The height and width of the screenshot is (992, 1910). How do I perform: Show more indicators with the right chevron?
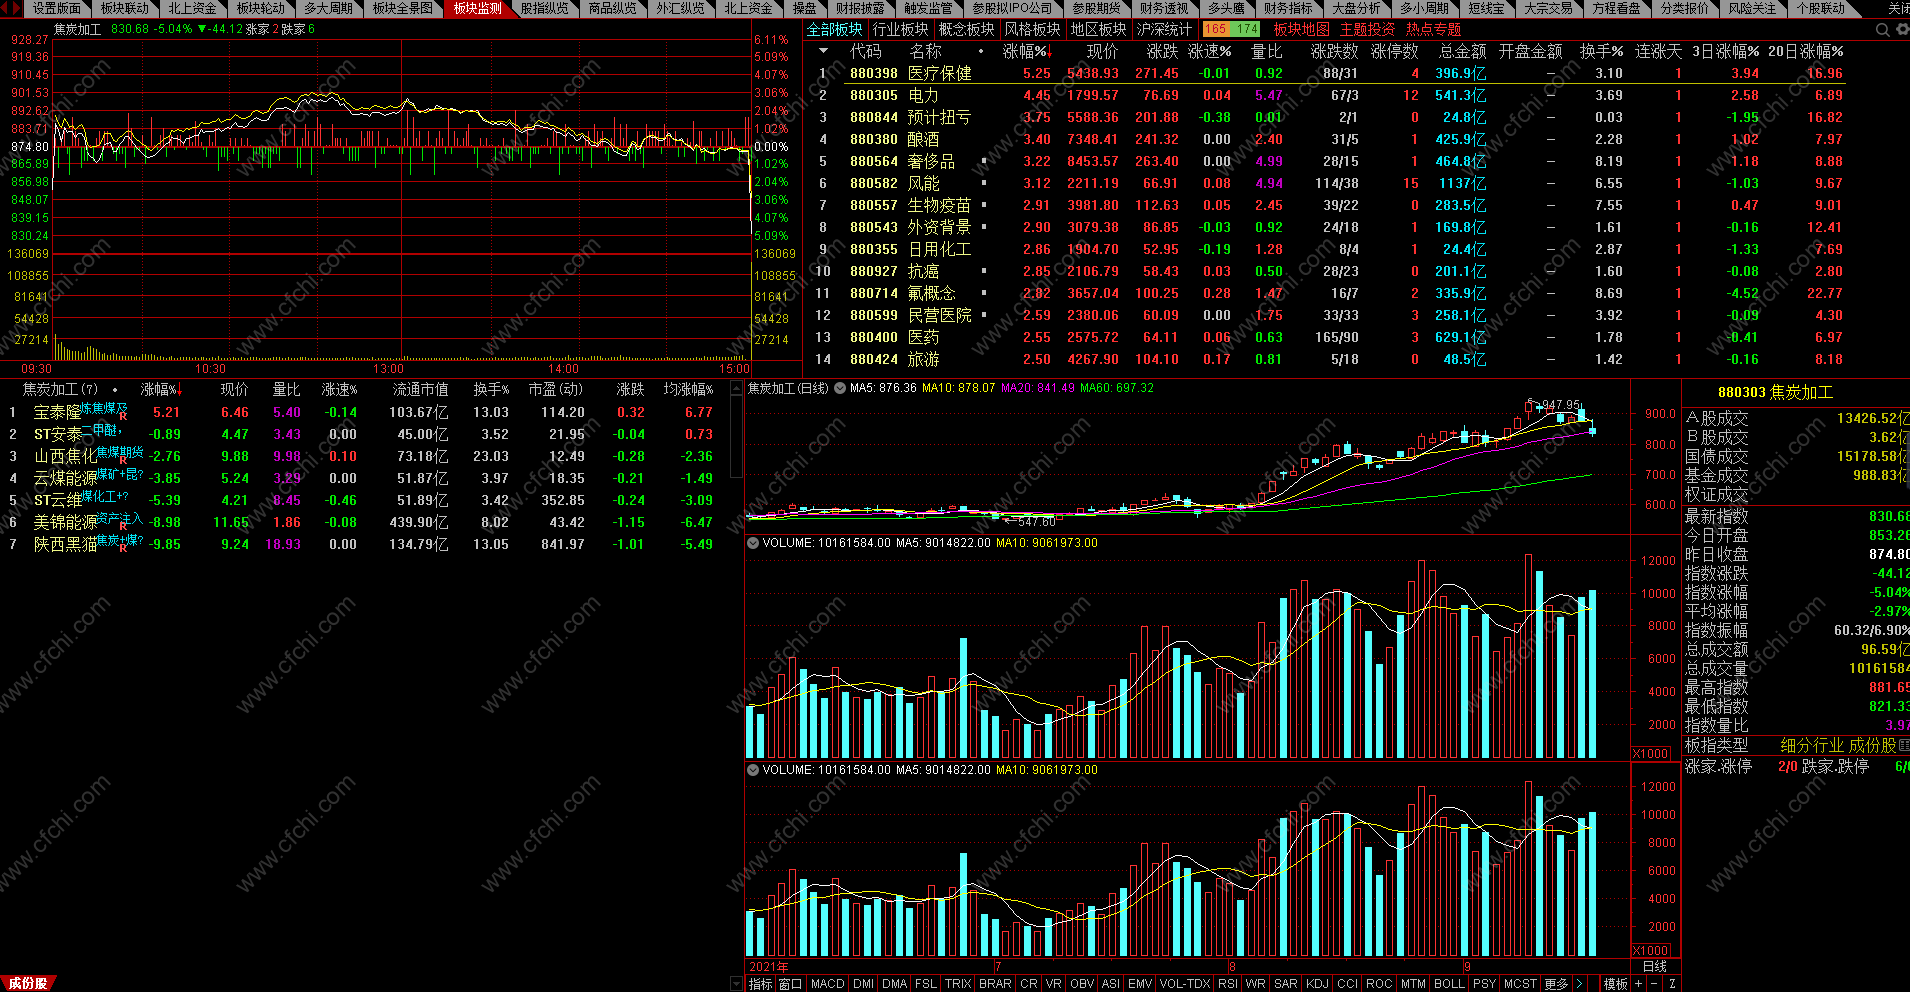(x=1579, y=984)
